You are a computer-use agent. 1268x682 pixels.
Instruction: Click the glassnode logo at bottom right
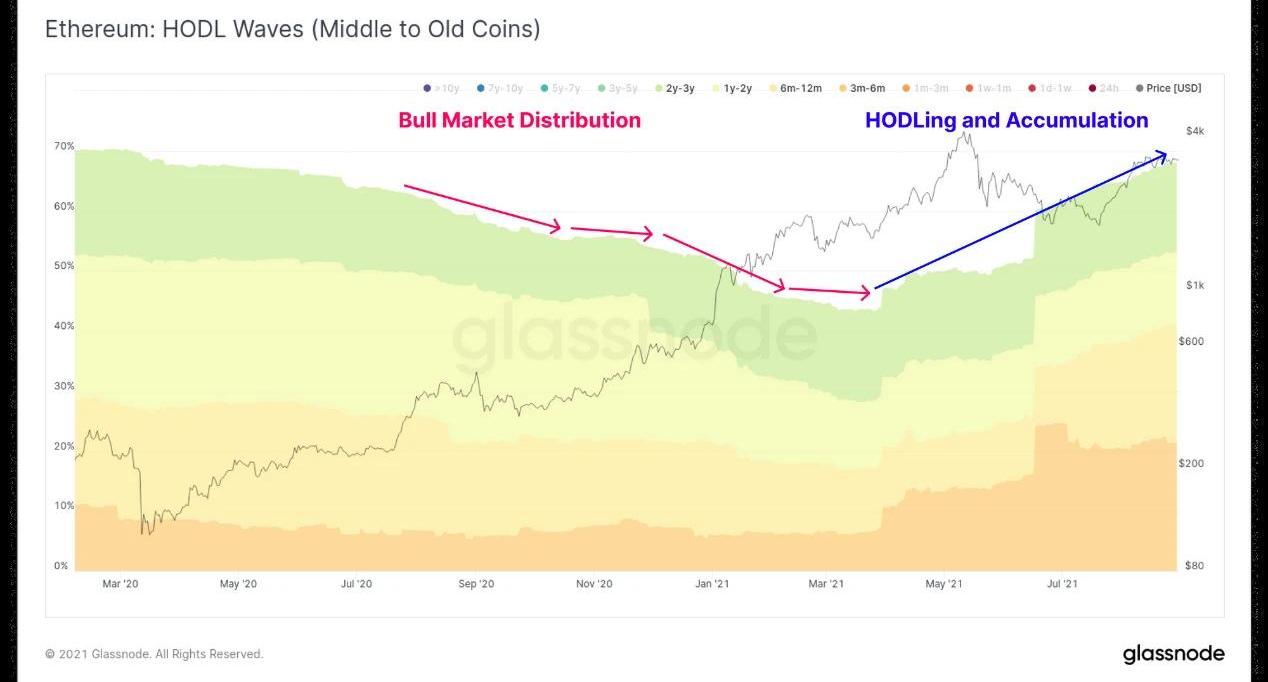[x=1173, y=655]
